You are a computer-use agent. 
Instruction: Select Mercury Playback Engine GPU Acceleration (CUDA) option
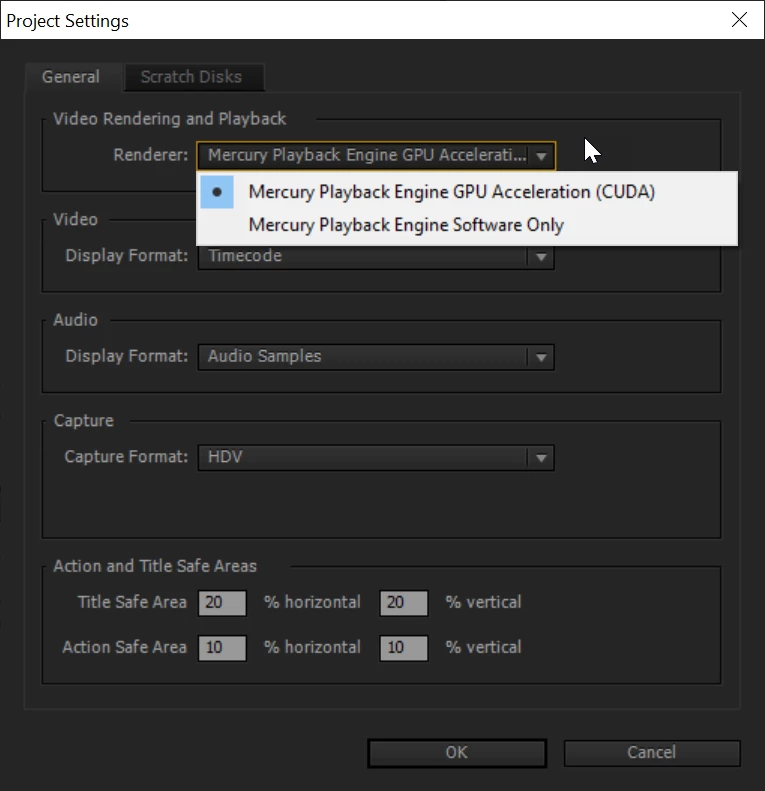(467, 192)
